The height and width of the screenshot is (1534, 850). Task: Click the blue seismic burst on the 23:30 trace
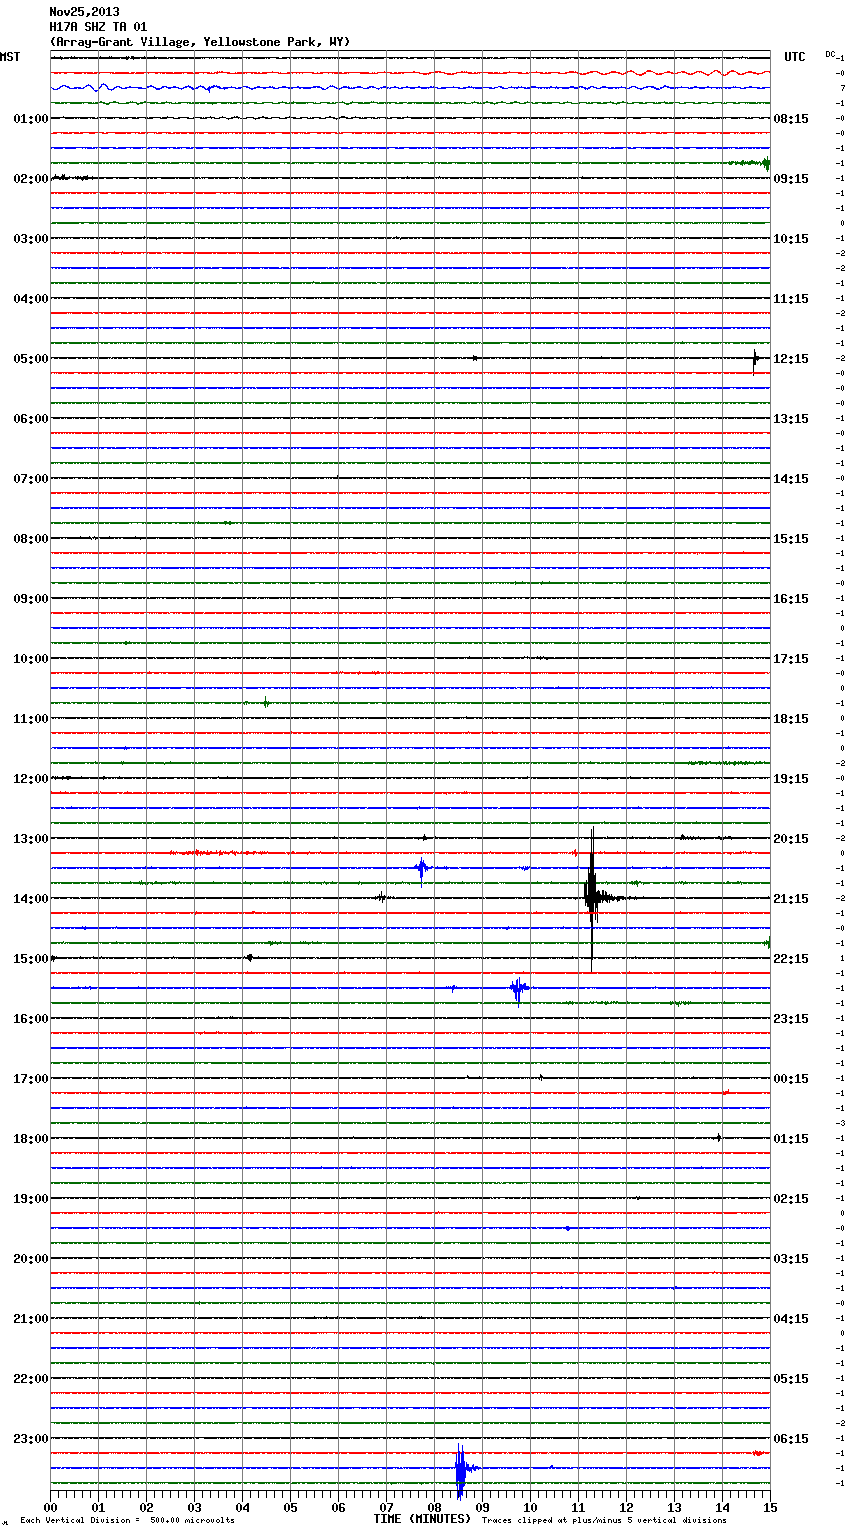tap(461, 1469)
